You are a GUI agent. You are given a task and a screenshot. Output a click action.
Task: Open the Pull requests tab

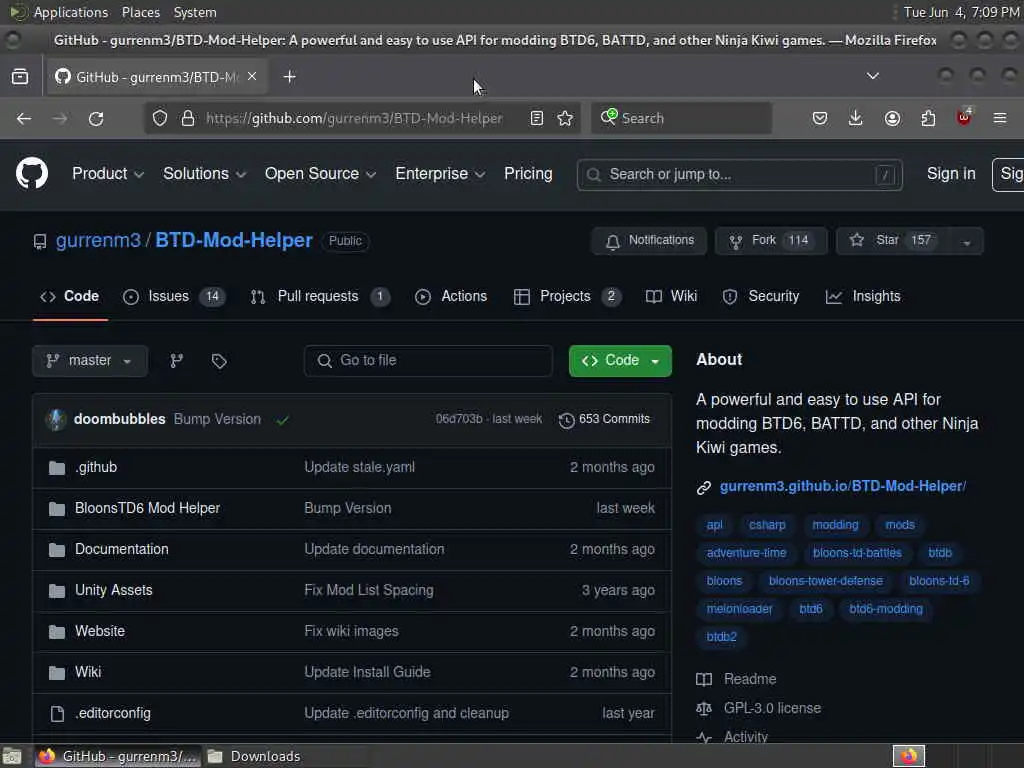click(x=320, y=296)
